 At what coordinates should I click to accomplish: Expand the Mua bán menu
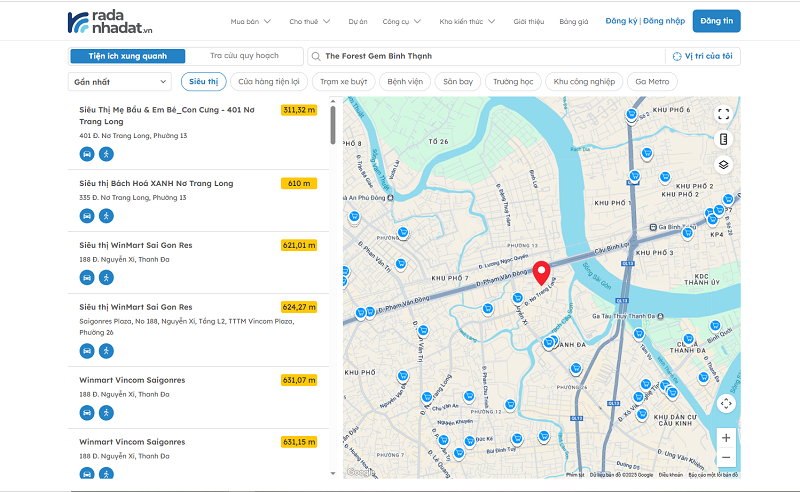tap(251, 21)
